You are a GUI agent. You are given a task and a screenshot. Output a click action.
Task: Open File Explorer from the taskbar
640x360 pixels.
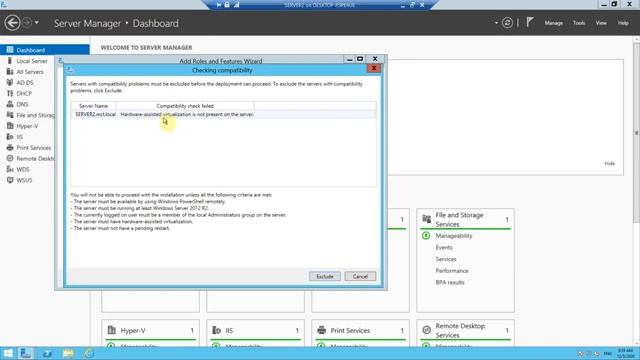pos(68,353)
